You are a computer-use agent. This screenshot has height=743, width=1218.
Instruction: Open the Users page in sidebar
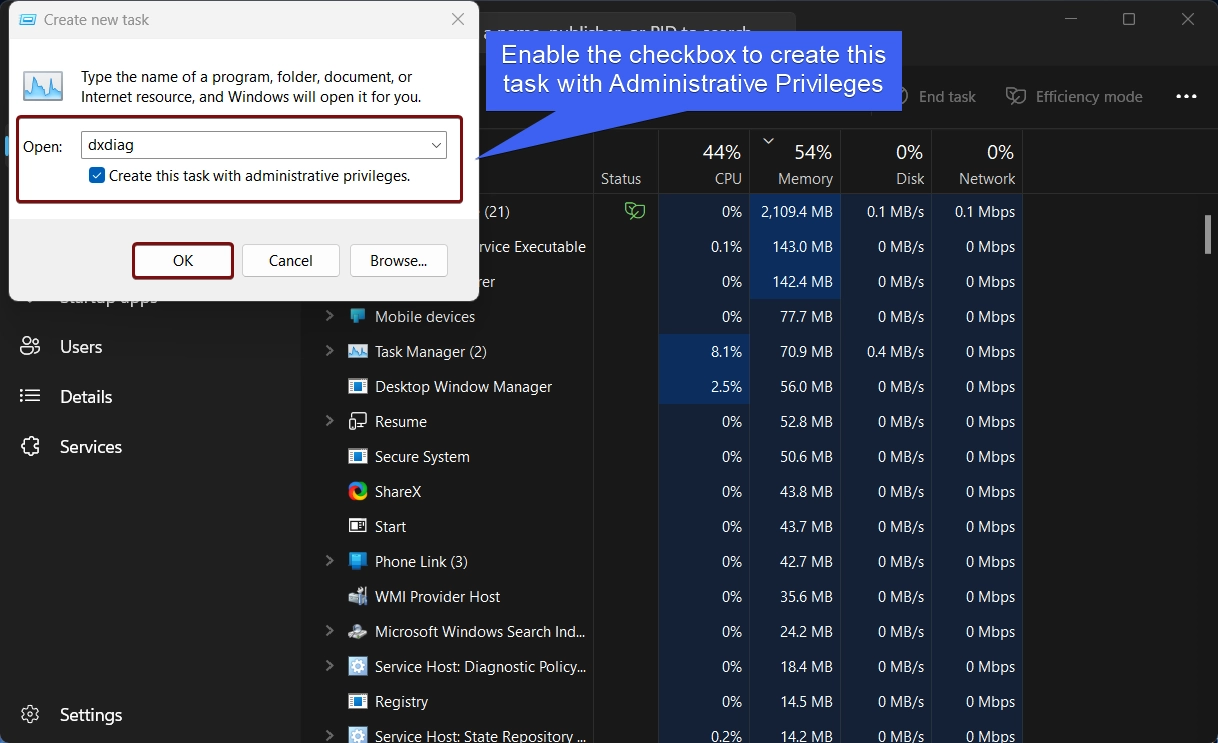click(x=81, y=347)
